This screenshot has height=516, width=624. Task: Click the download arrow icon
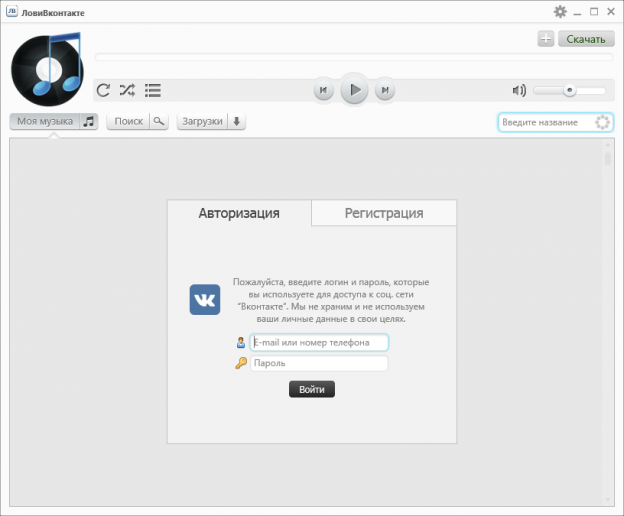[x=237, y=121]
